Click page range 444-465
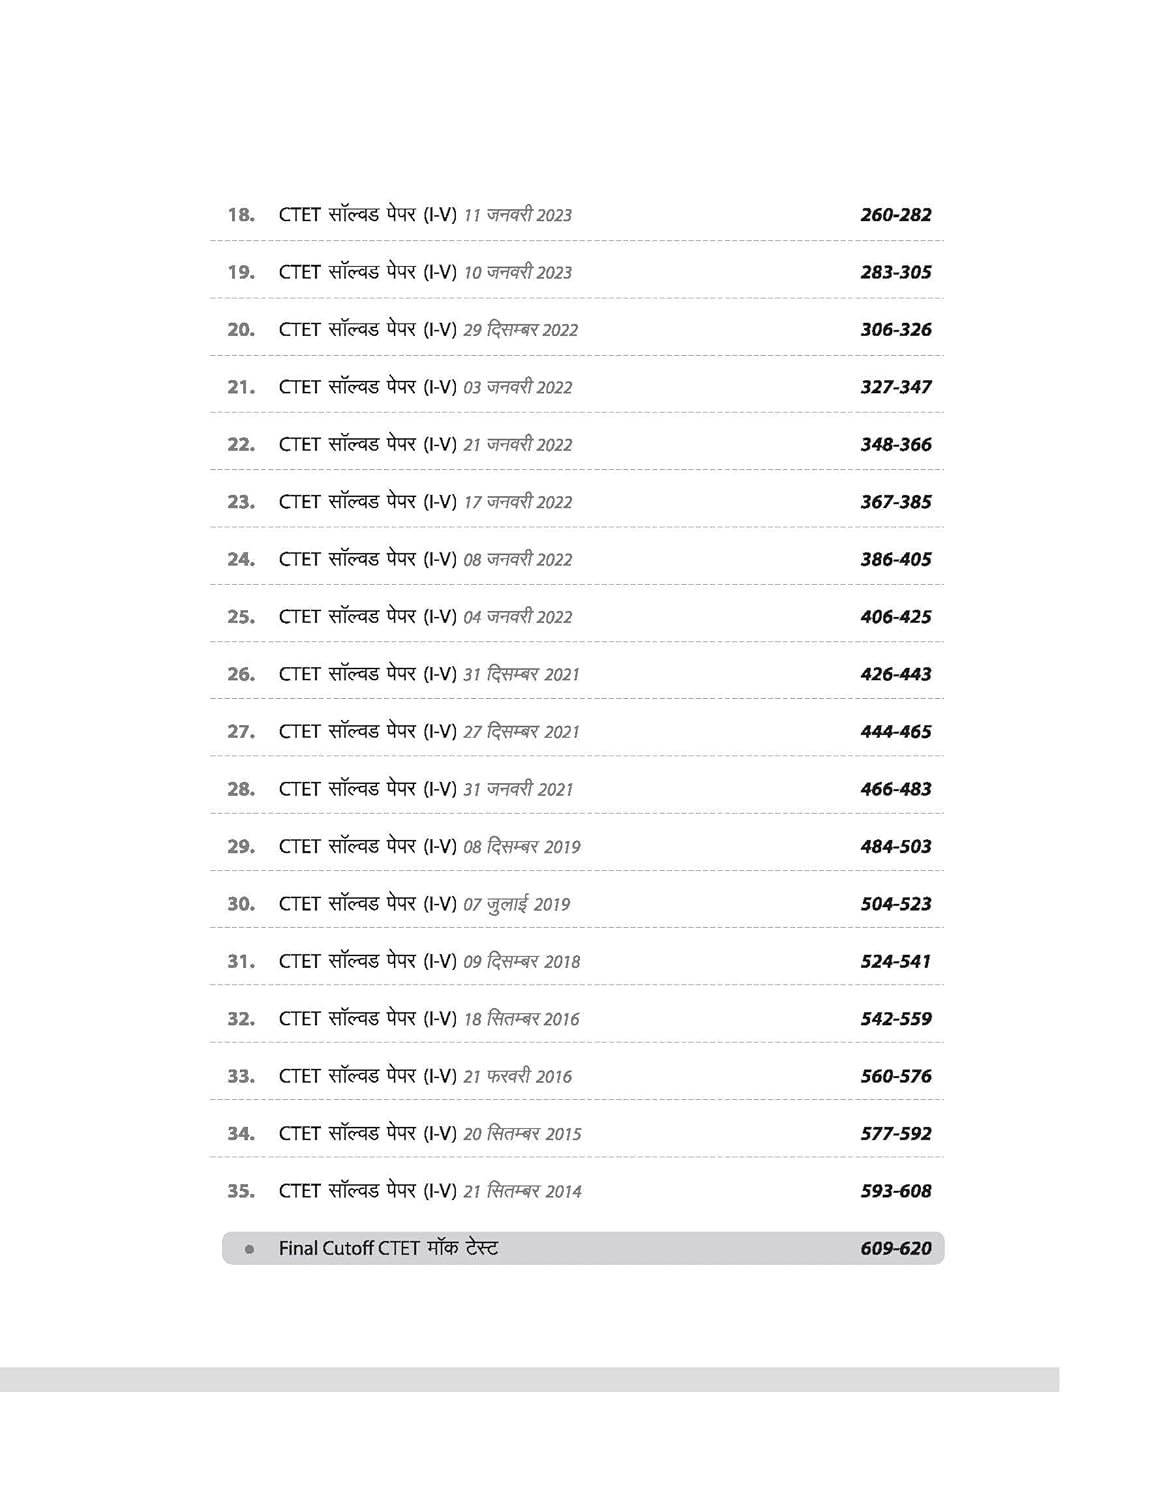 [x=896, y=732]
